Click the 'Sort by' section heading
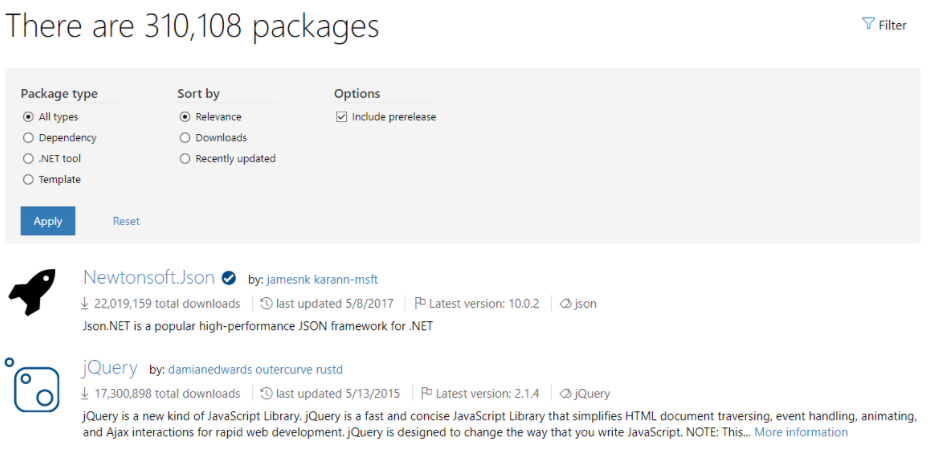The height and width of the screenshot is (456, 938). (x=198, y=94)
